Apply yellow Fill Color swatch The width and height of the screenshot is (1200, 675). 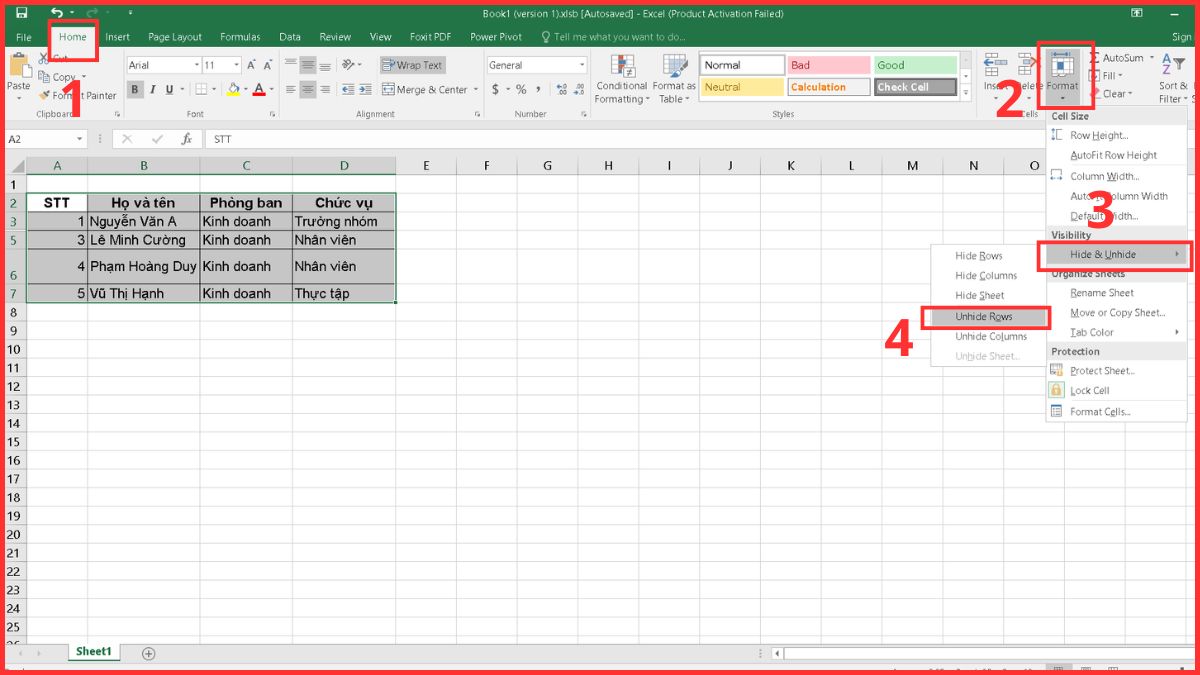[232, 90]
